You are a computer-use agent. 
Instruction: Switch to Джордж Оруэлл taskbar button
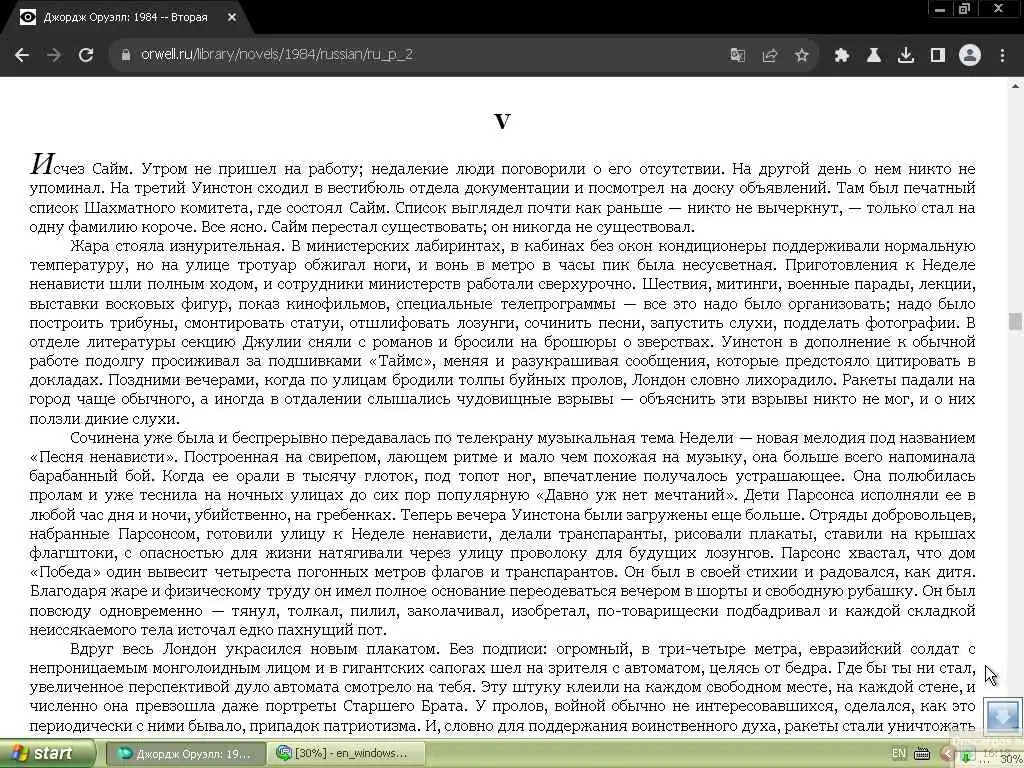(x=185, y=754)
